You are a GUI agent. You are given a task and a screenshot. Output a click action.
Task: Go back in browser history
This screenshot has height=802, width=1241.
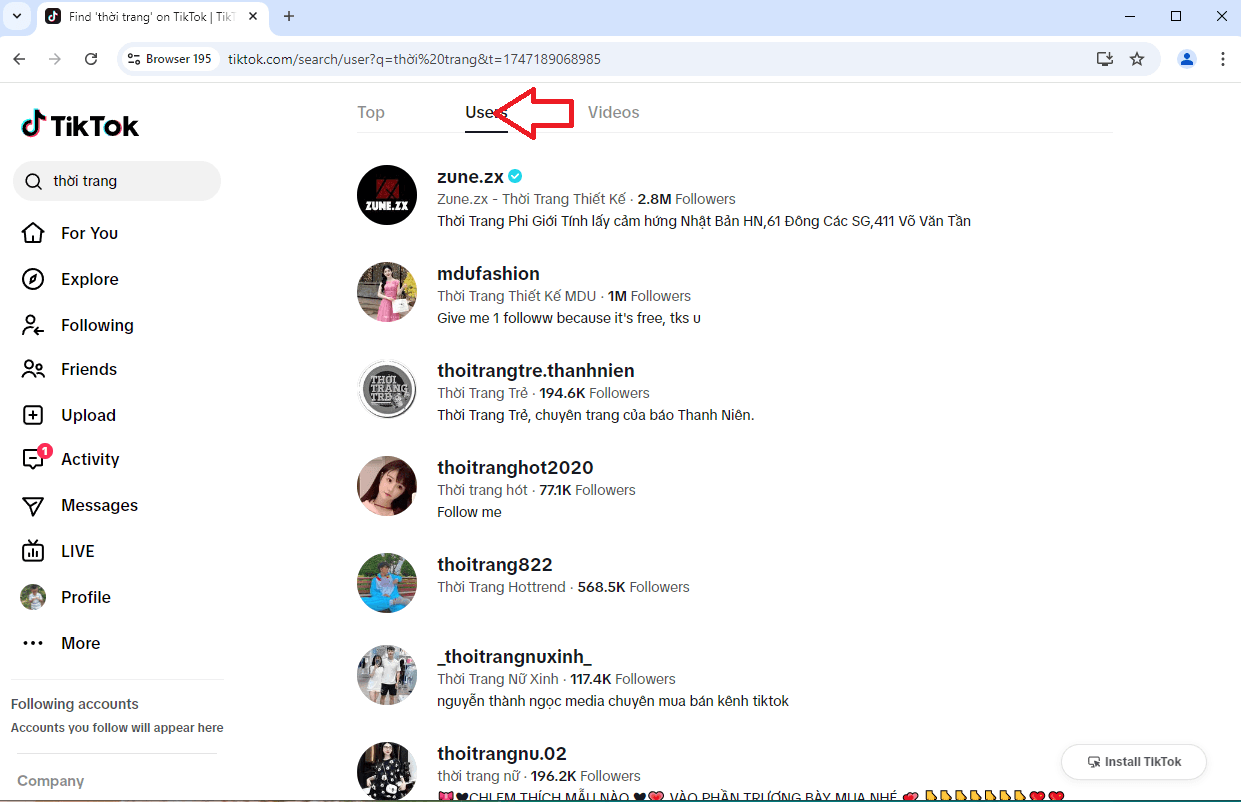(x=19, y=59)
